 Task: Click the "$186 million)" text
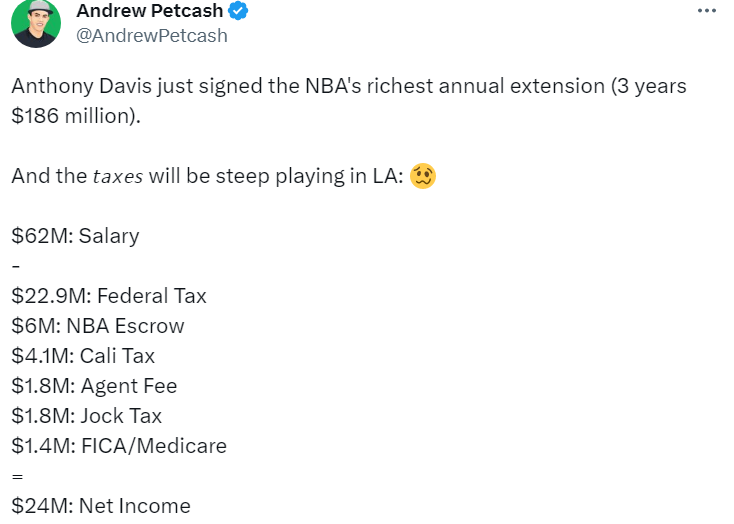coord(77,116)
